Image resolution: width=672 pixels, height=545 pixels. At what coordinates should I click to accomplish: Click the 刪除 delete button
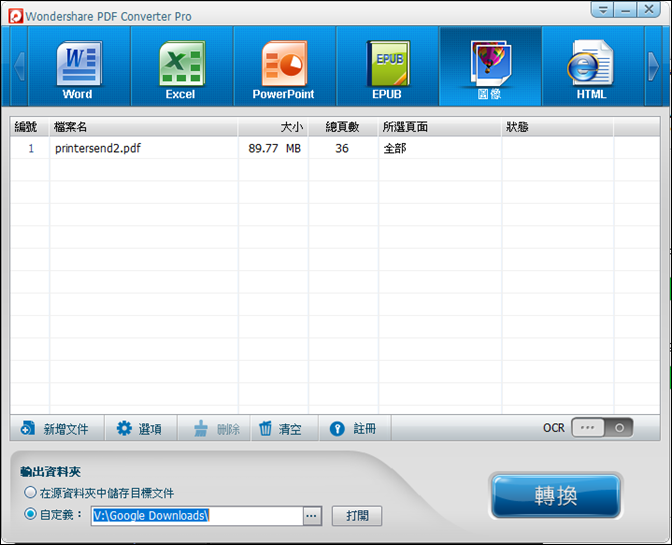(214, 428)
